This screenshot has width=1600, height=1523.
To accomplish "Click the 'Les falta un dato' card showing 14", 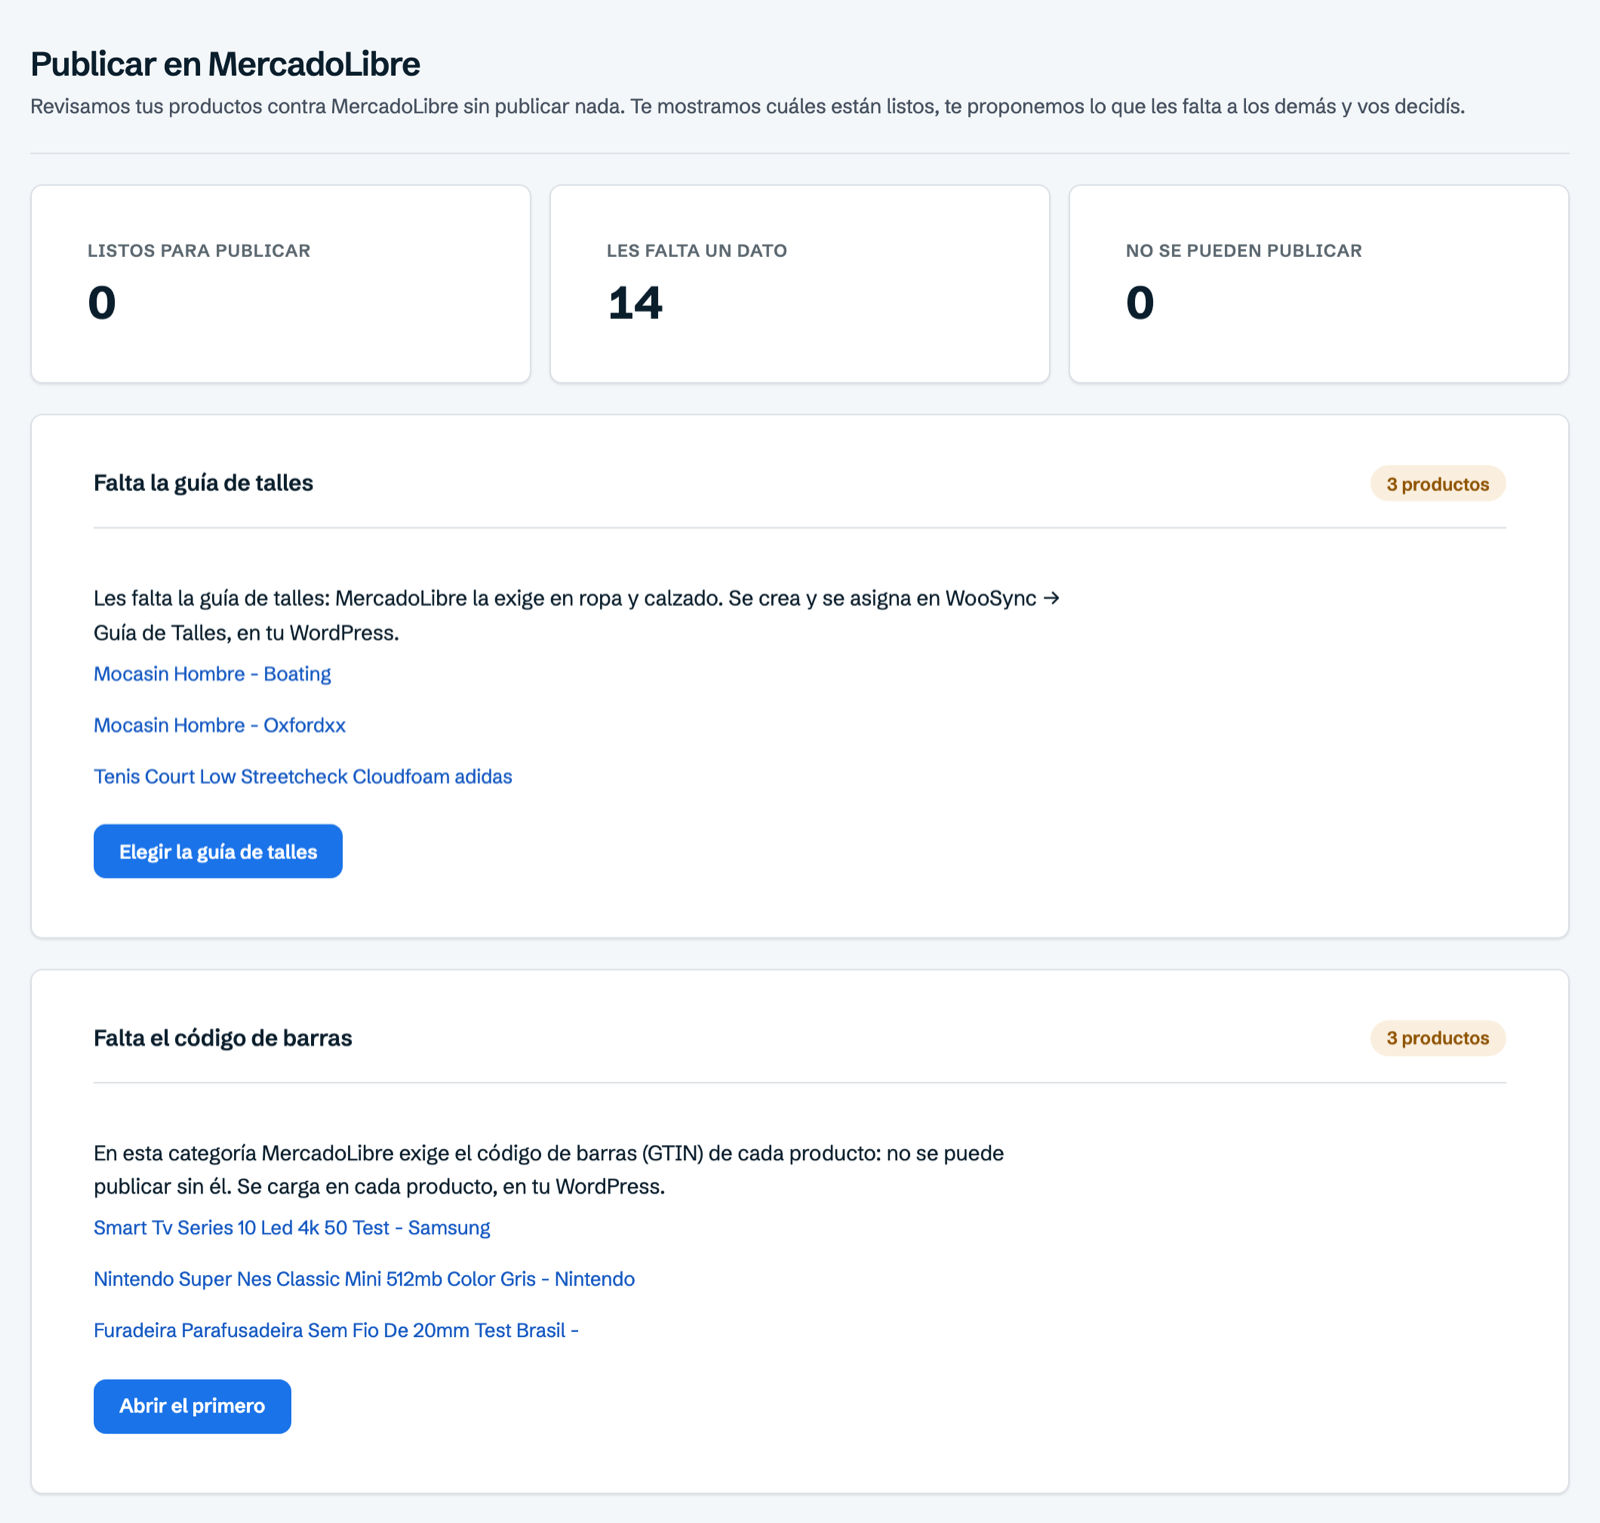I will click(x=800, y=284).
